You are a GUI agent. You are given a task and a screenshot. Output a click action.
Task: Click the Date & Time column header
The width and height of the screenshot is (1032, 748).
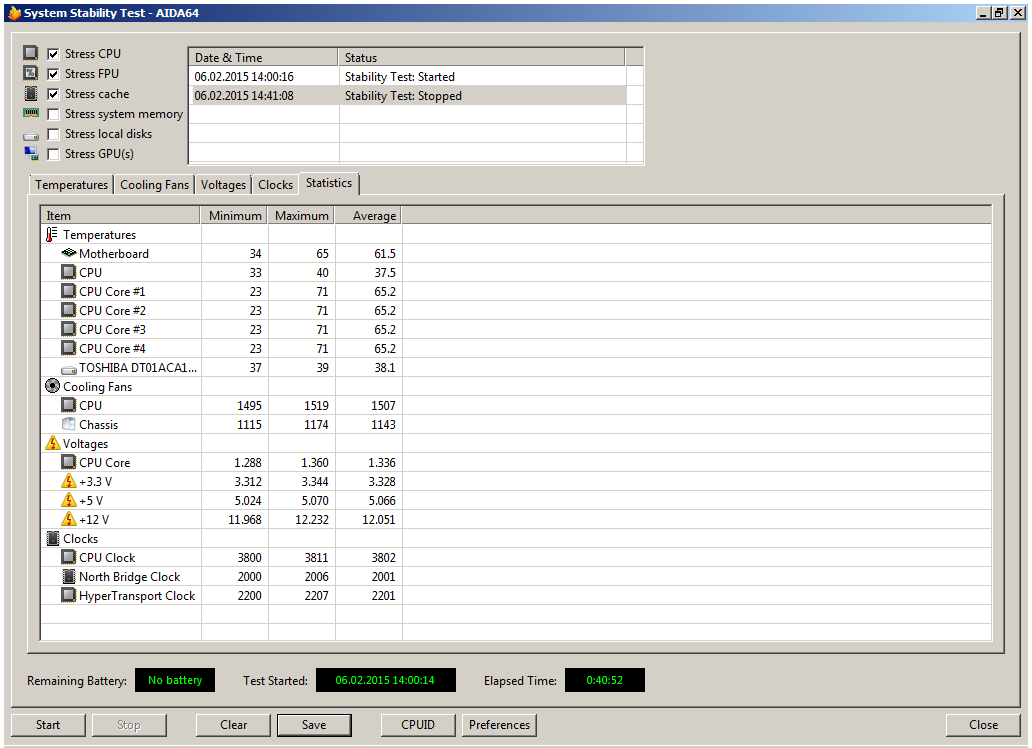[x=263, y=57]
